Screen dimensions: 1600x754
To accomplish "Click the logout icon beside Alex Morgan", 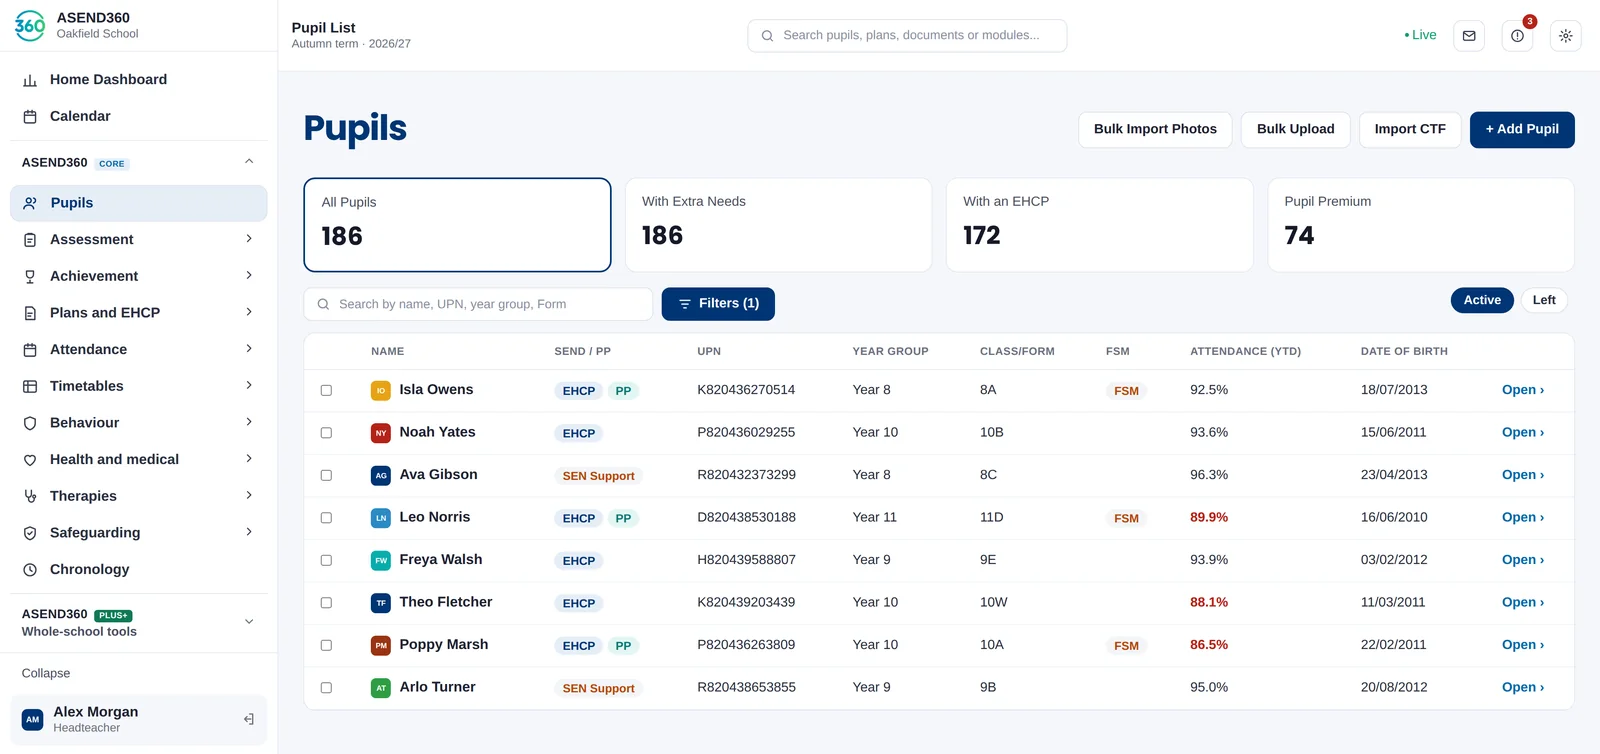I will (x=248, y=719).
